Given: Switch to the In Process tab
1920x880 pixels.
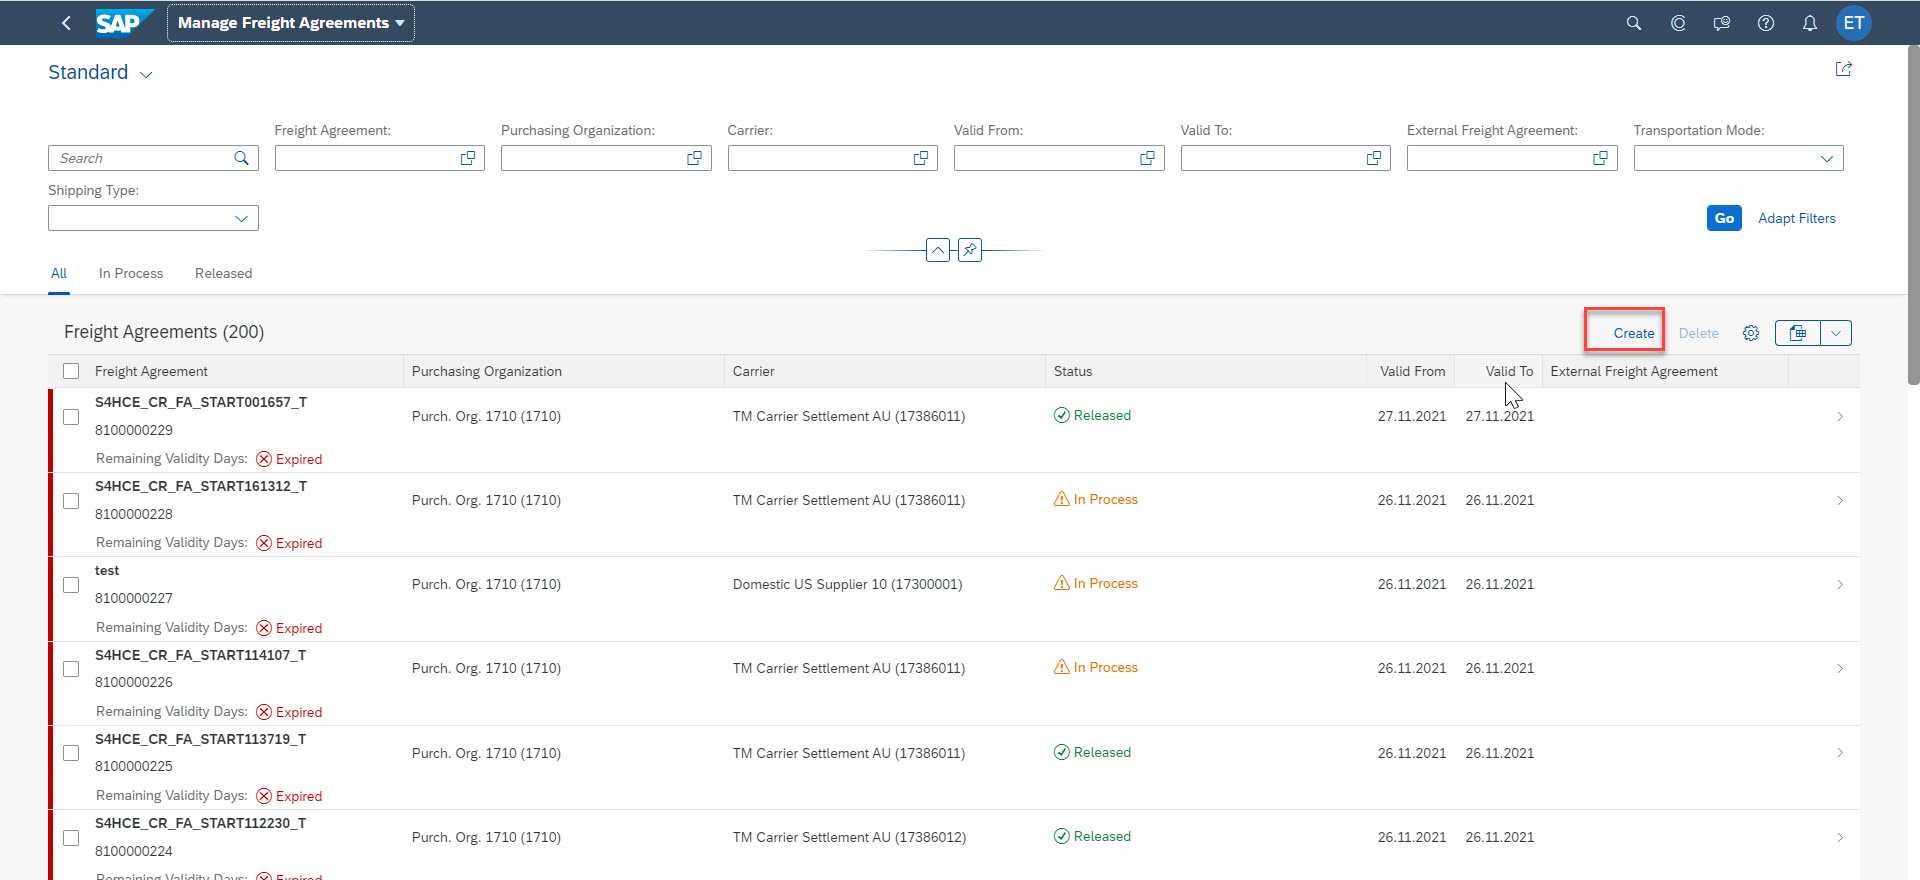Looking at the screenshot, I should [130, 273].
